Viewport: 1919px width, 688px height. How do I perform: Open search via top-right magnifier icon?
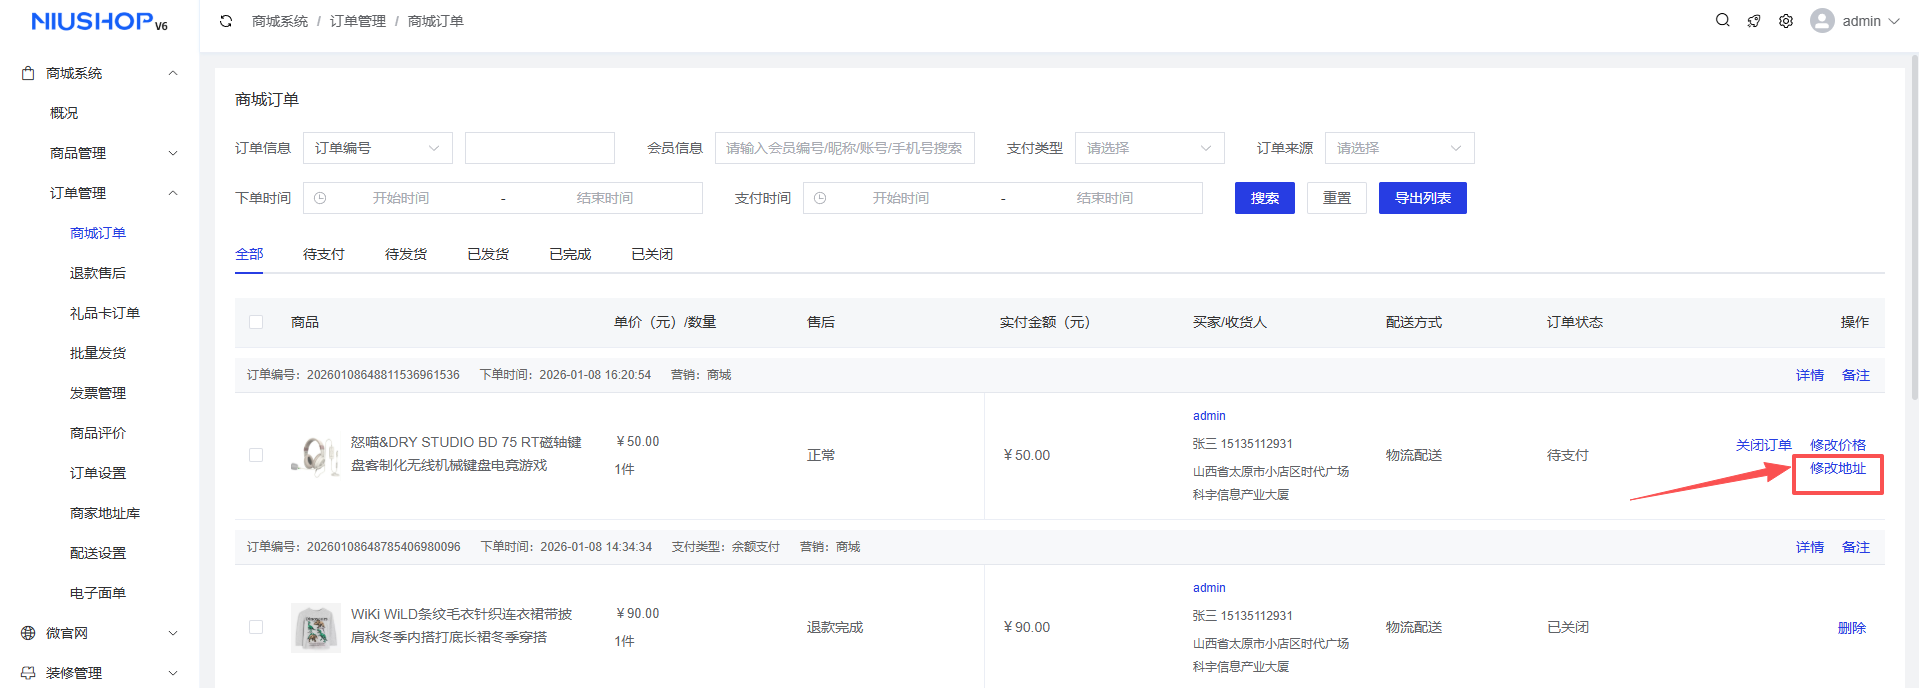coord(1722,20)
